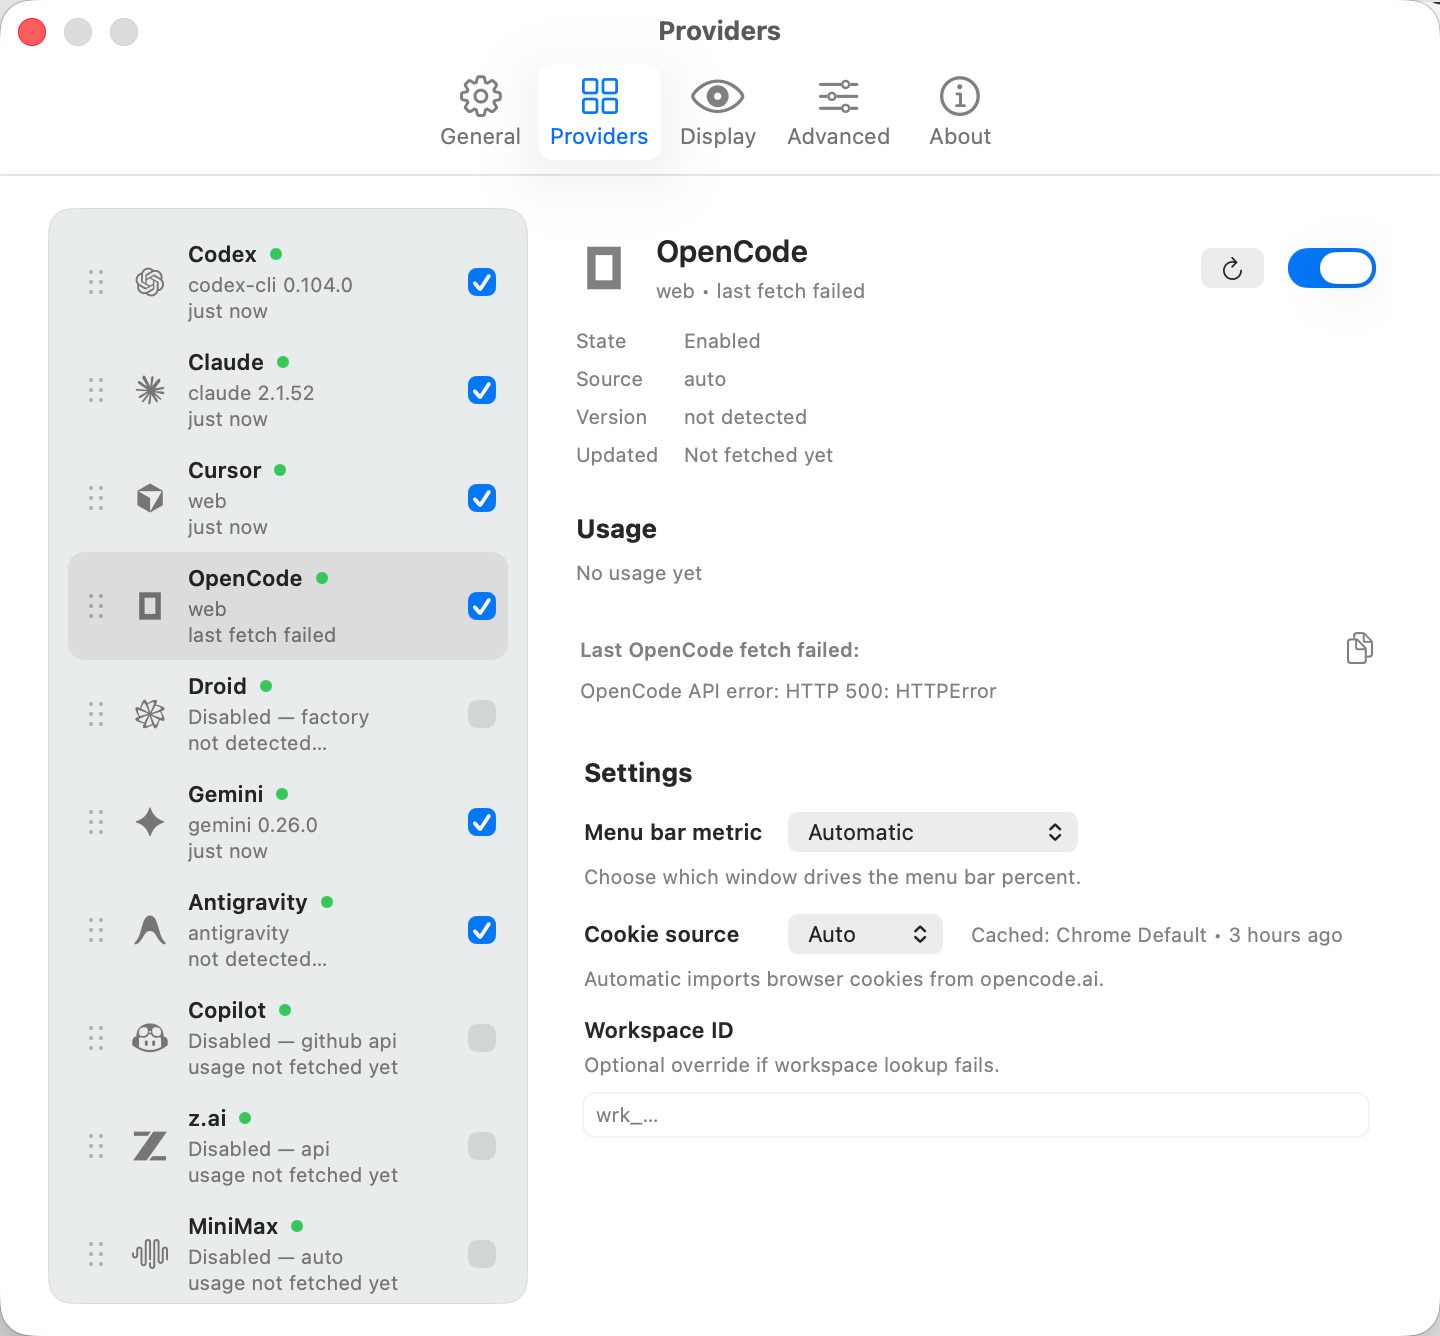Image resolution: width=1440 pixels, height=1336 pixels.
Task: Grab the drag handle for Codex row
Action: (x=96, y=282)
